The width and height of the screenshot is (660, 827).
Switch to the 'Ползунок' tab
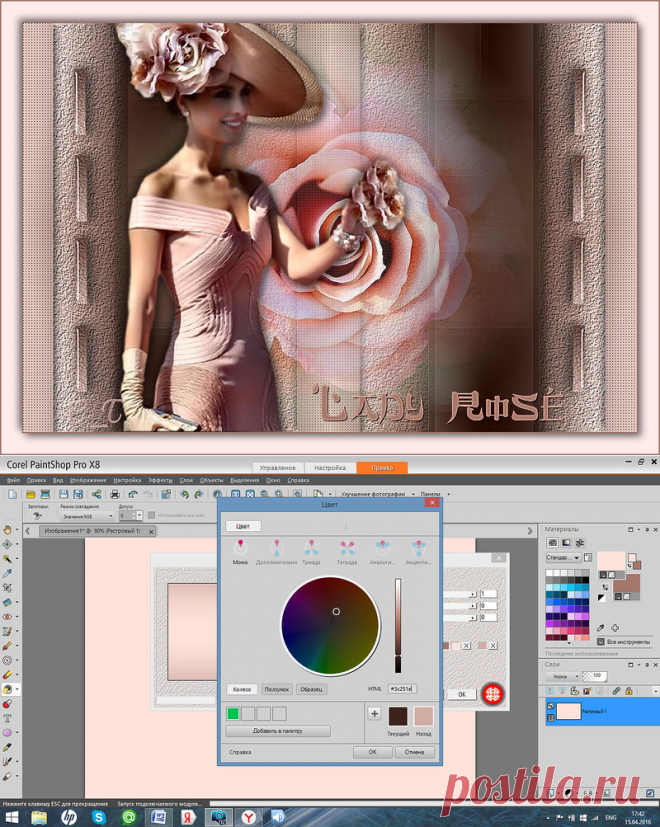coord(277,689)
